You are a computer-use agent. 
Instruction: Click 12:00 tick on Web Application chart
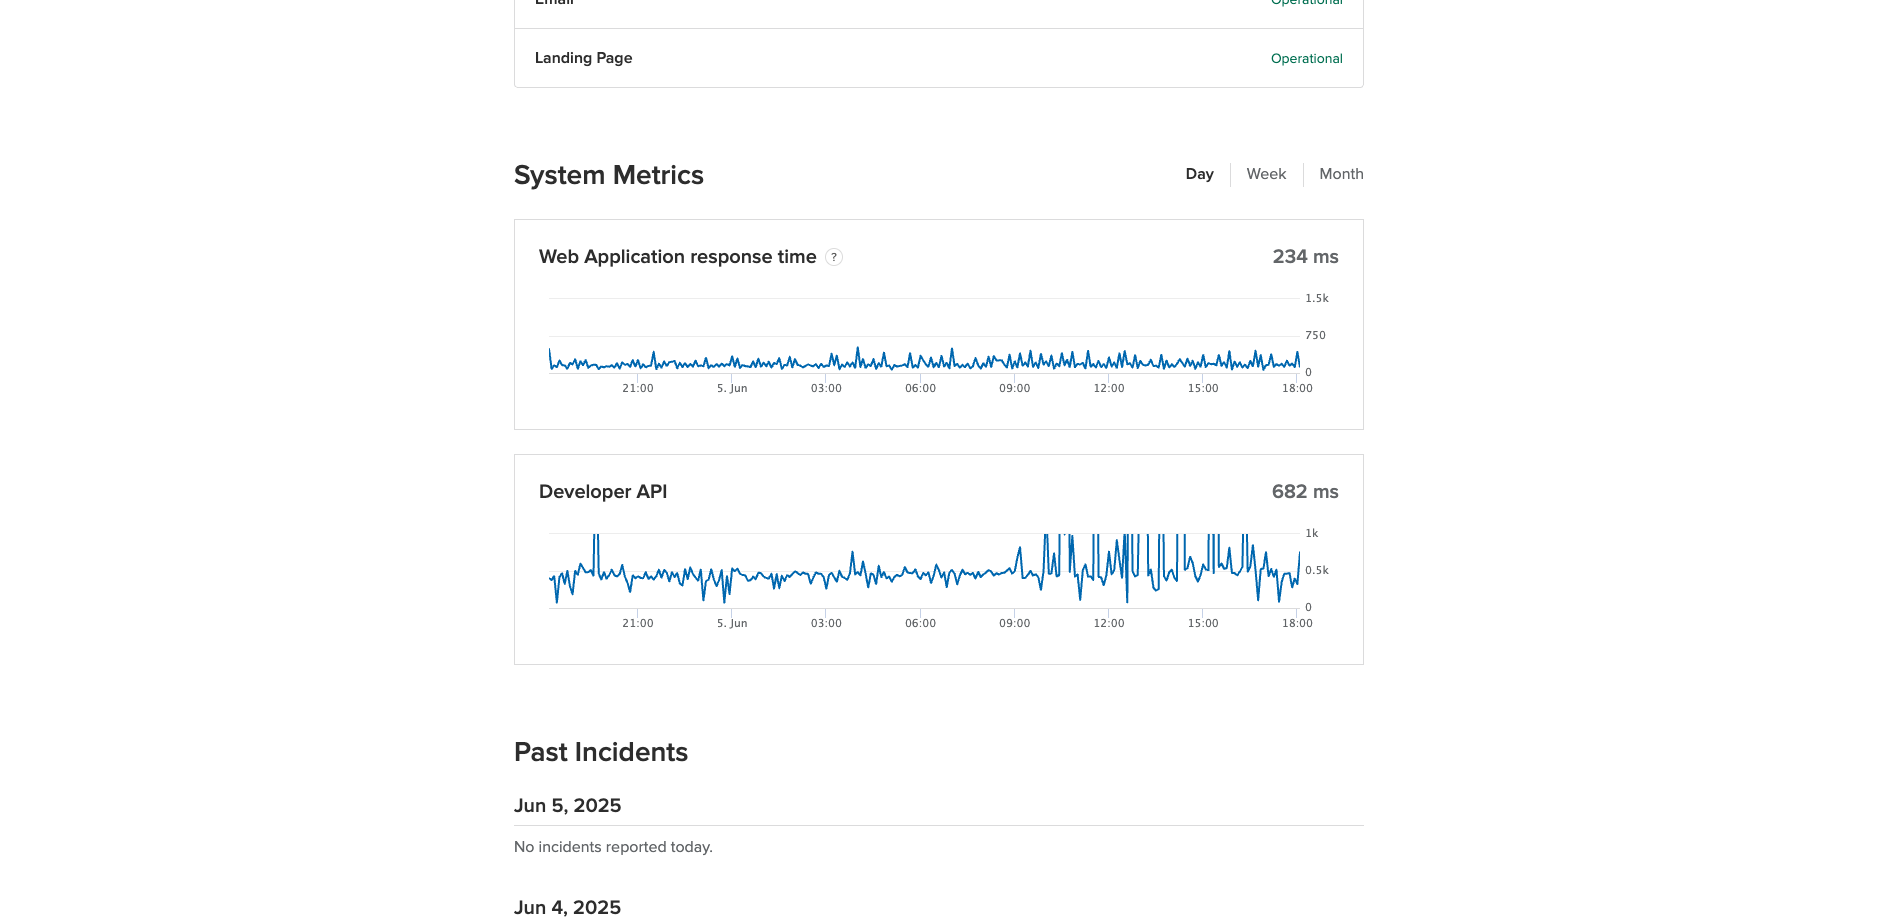[1108, 388]
